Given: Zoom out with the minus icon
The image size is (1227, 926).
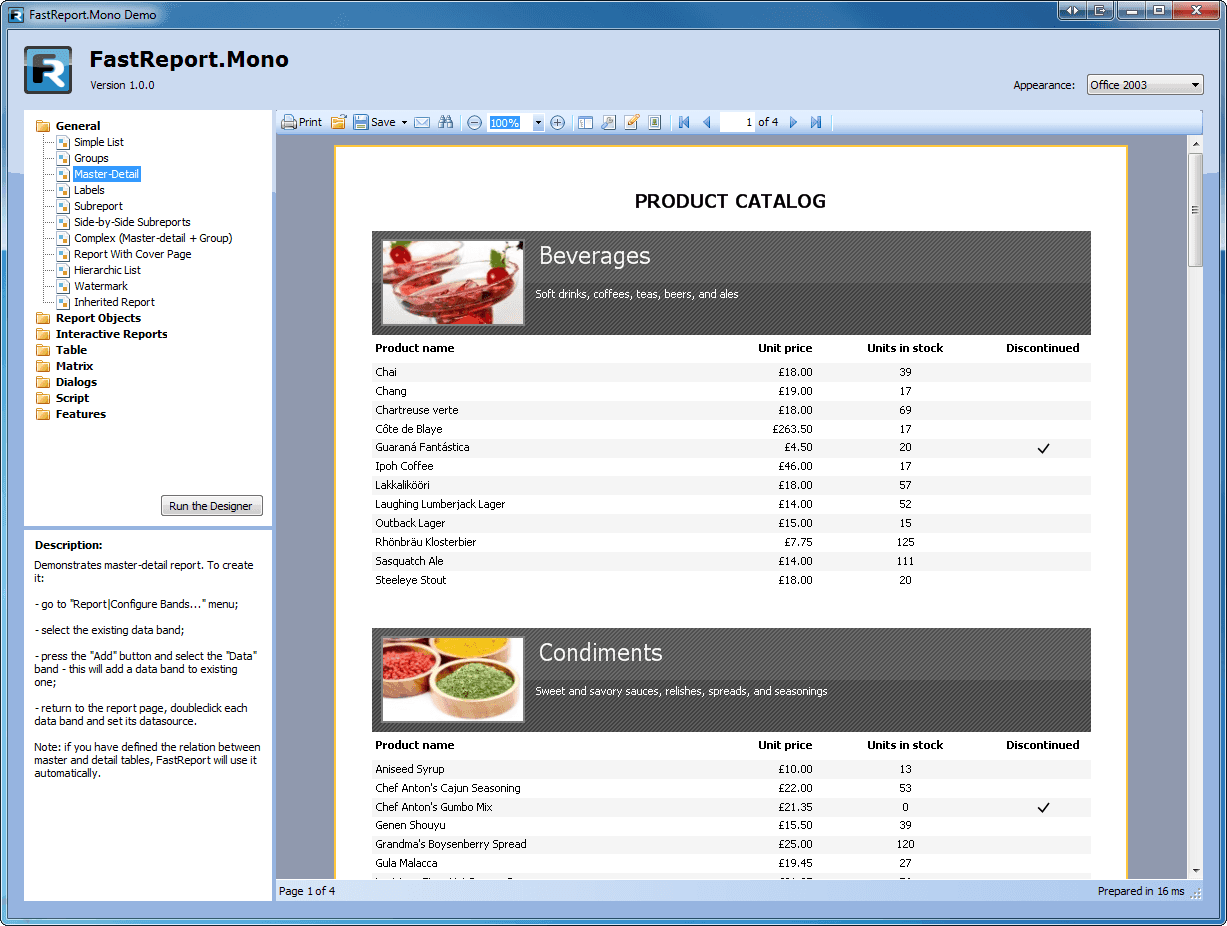Looking at the screenshot, I should coord(475,122).
